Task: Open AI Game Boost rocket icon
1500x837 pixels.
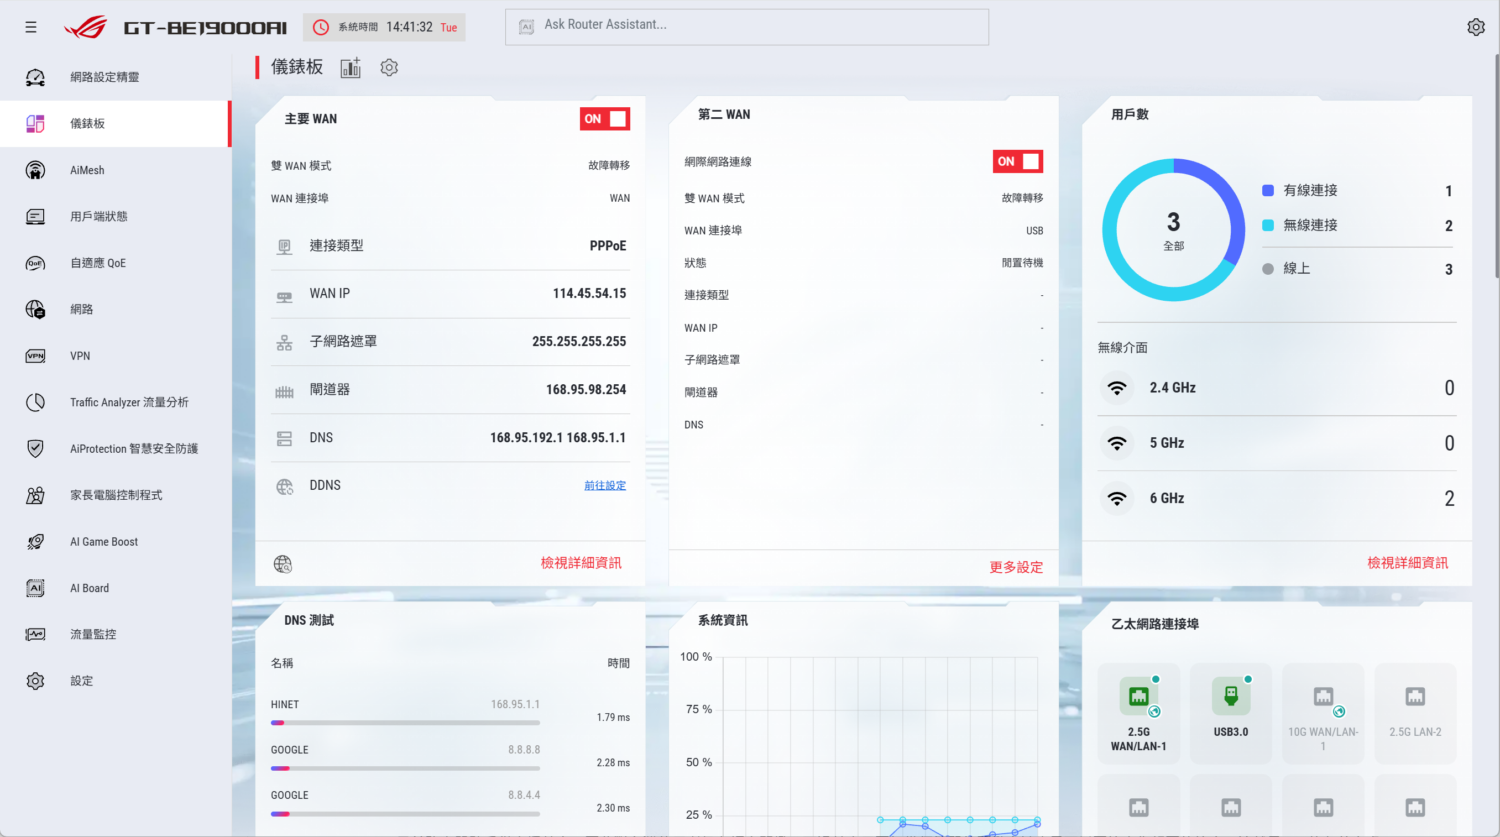Action: 35,542
